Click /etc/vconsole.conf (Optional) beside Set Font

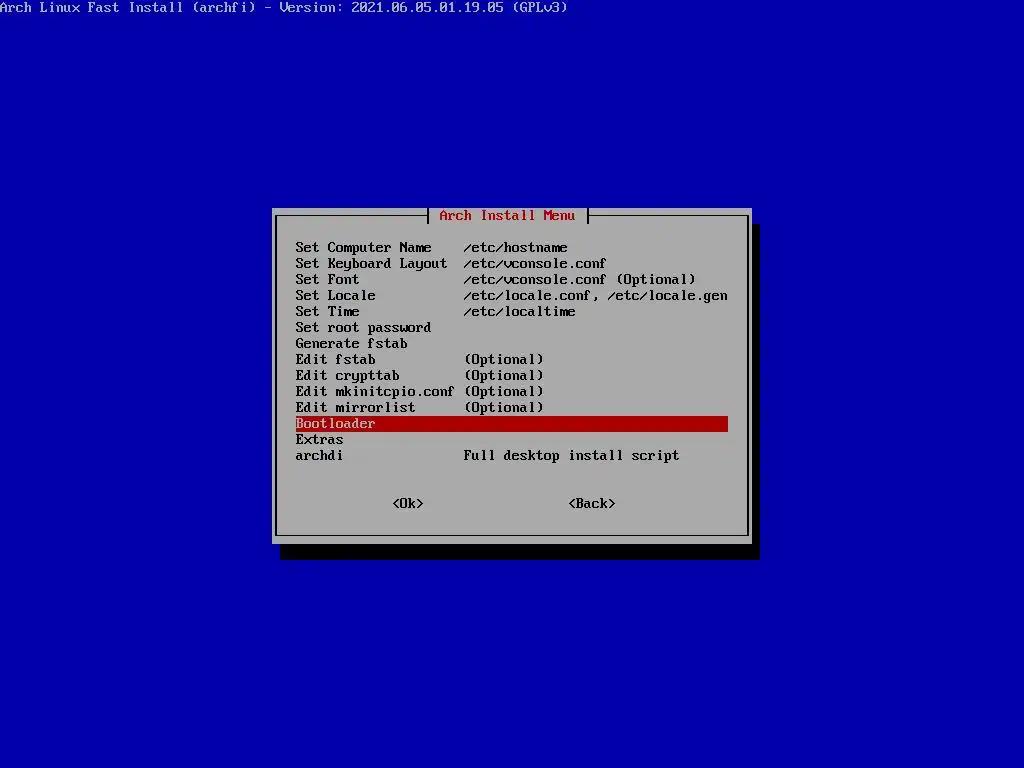coord(579,280)
